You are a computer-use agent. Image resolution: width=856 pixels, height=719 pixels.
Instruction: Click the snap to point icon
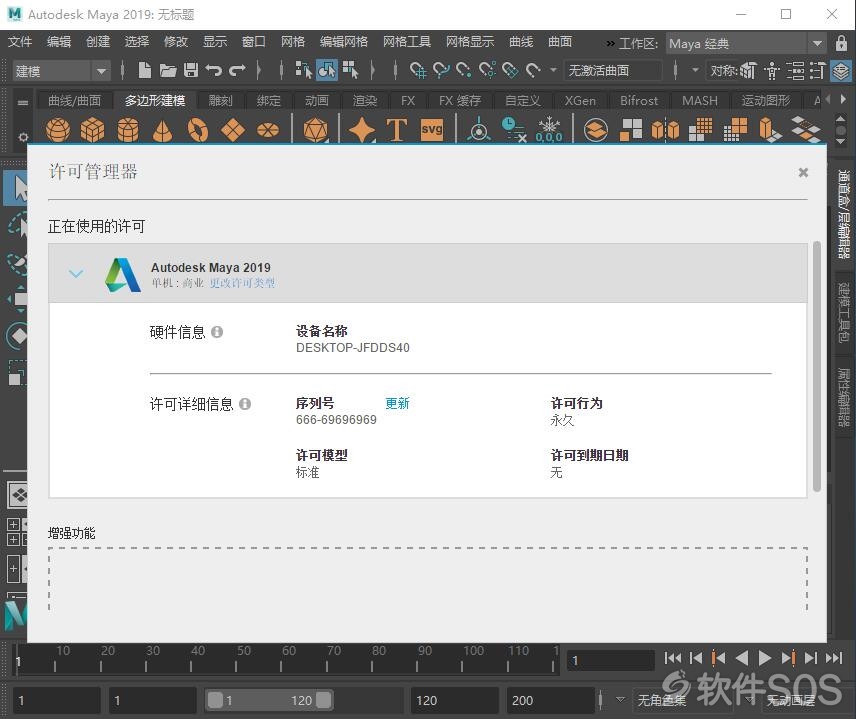[x=464, y=70]
